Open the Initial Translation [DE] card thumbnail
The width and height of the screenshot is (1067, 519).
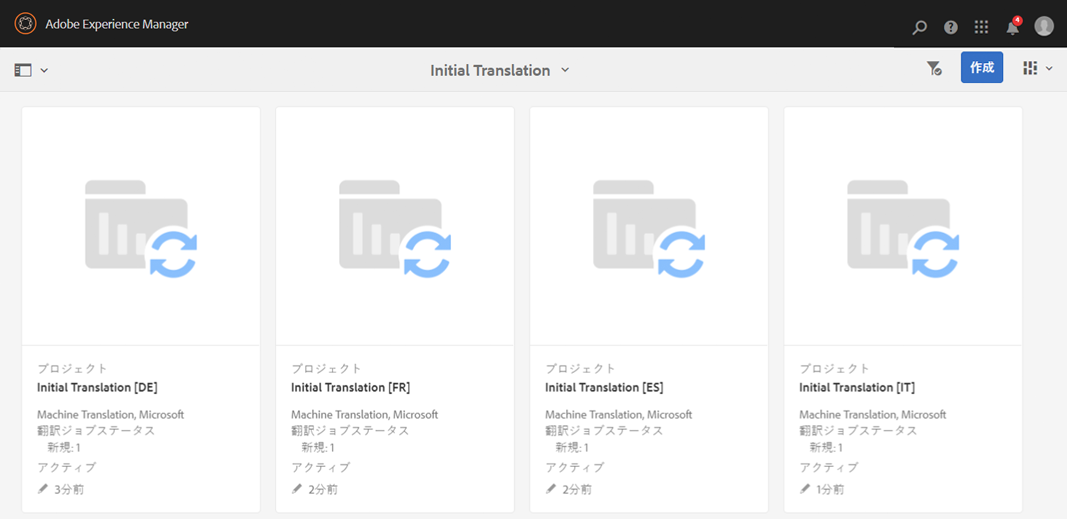point(141,227)
